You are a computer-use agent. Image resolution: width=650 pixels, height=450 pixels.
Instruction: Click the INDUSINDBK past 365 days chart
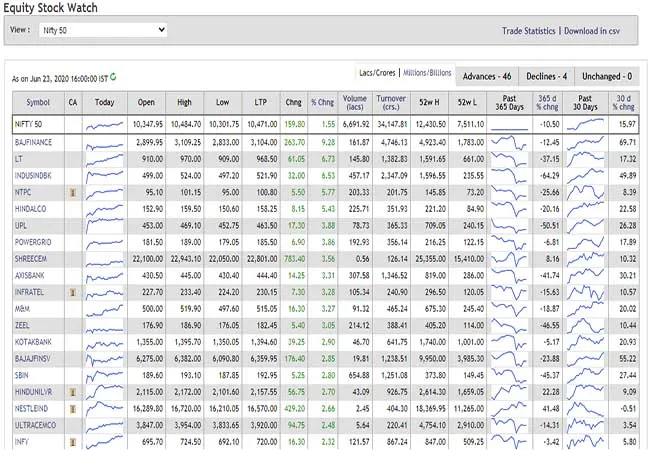coord(509,175)
